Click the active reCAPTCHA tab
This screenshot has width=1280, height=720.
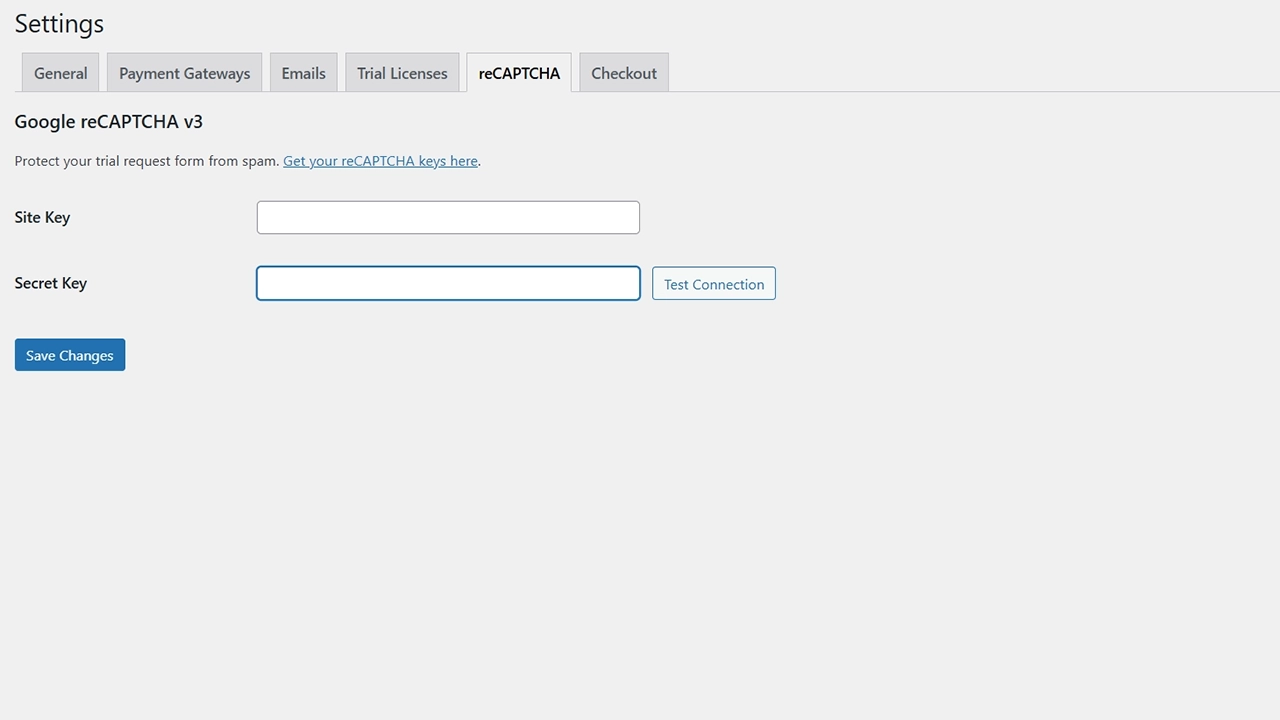519,73
